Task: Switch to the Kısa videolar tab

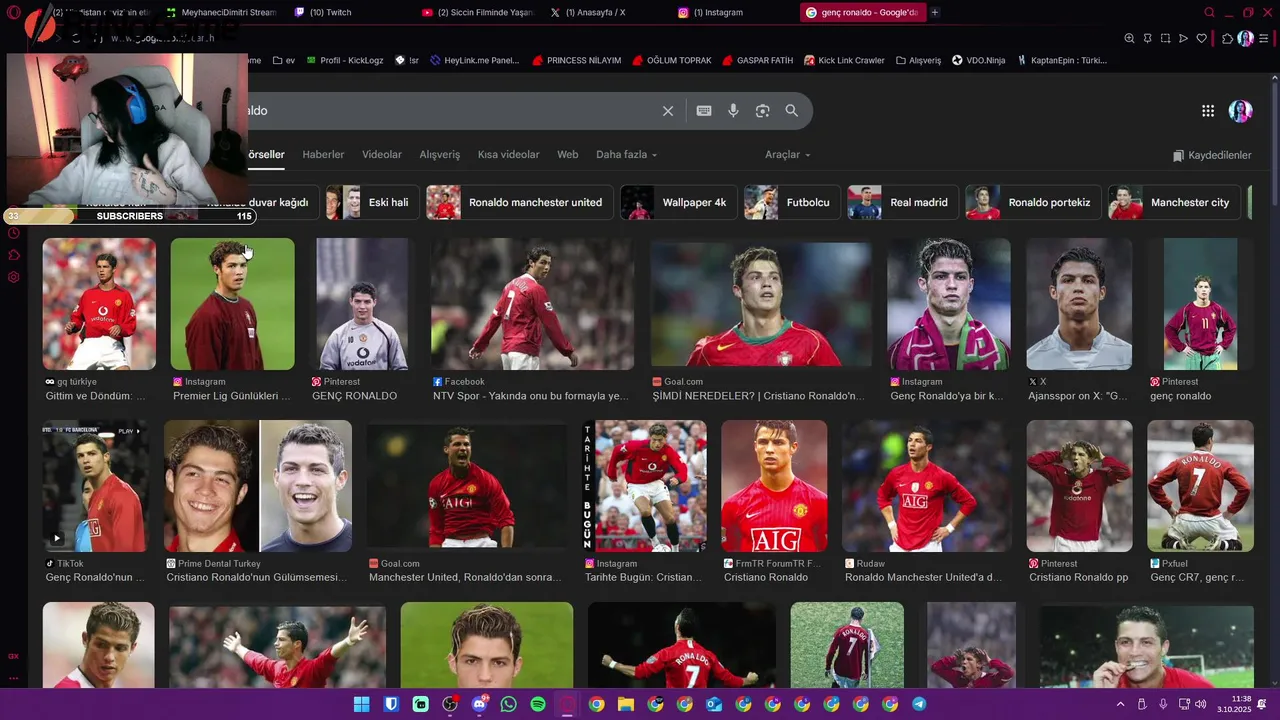Action: 508,155
